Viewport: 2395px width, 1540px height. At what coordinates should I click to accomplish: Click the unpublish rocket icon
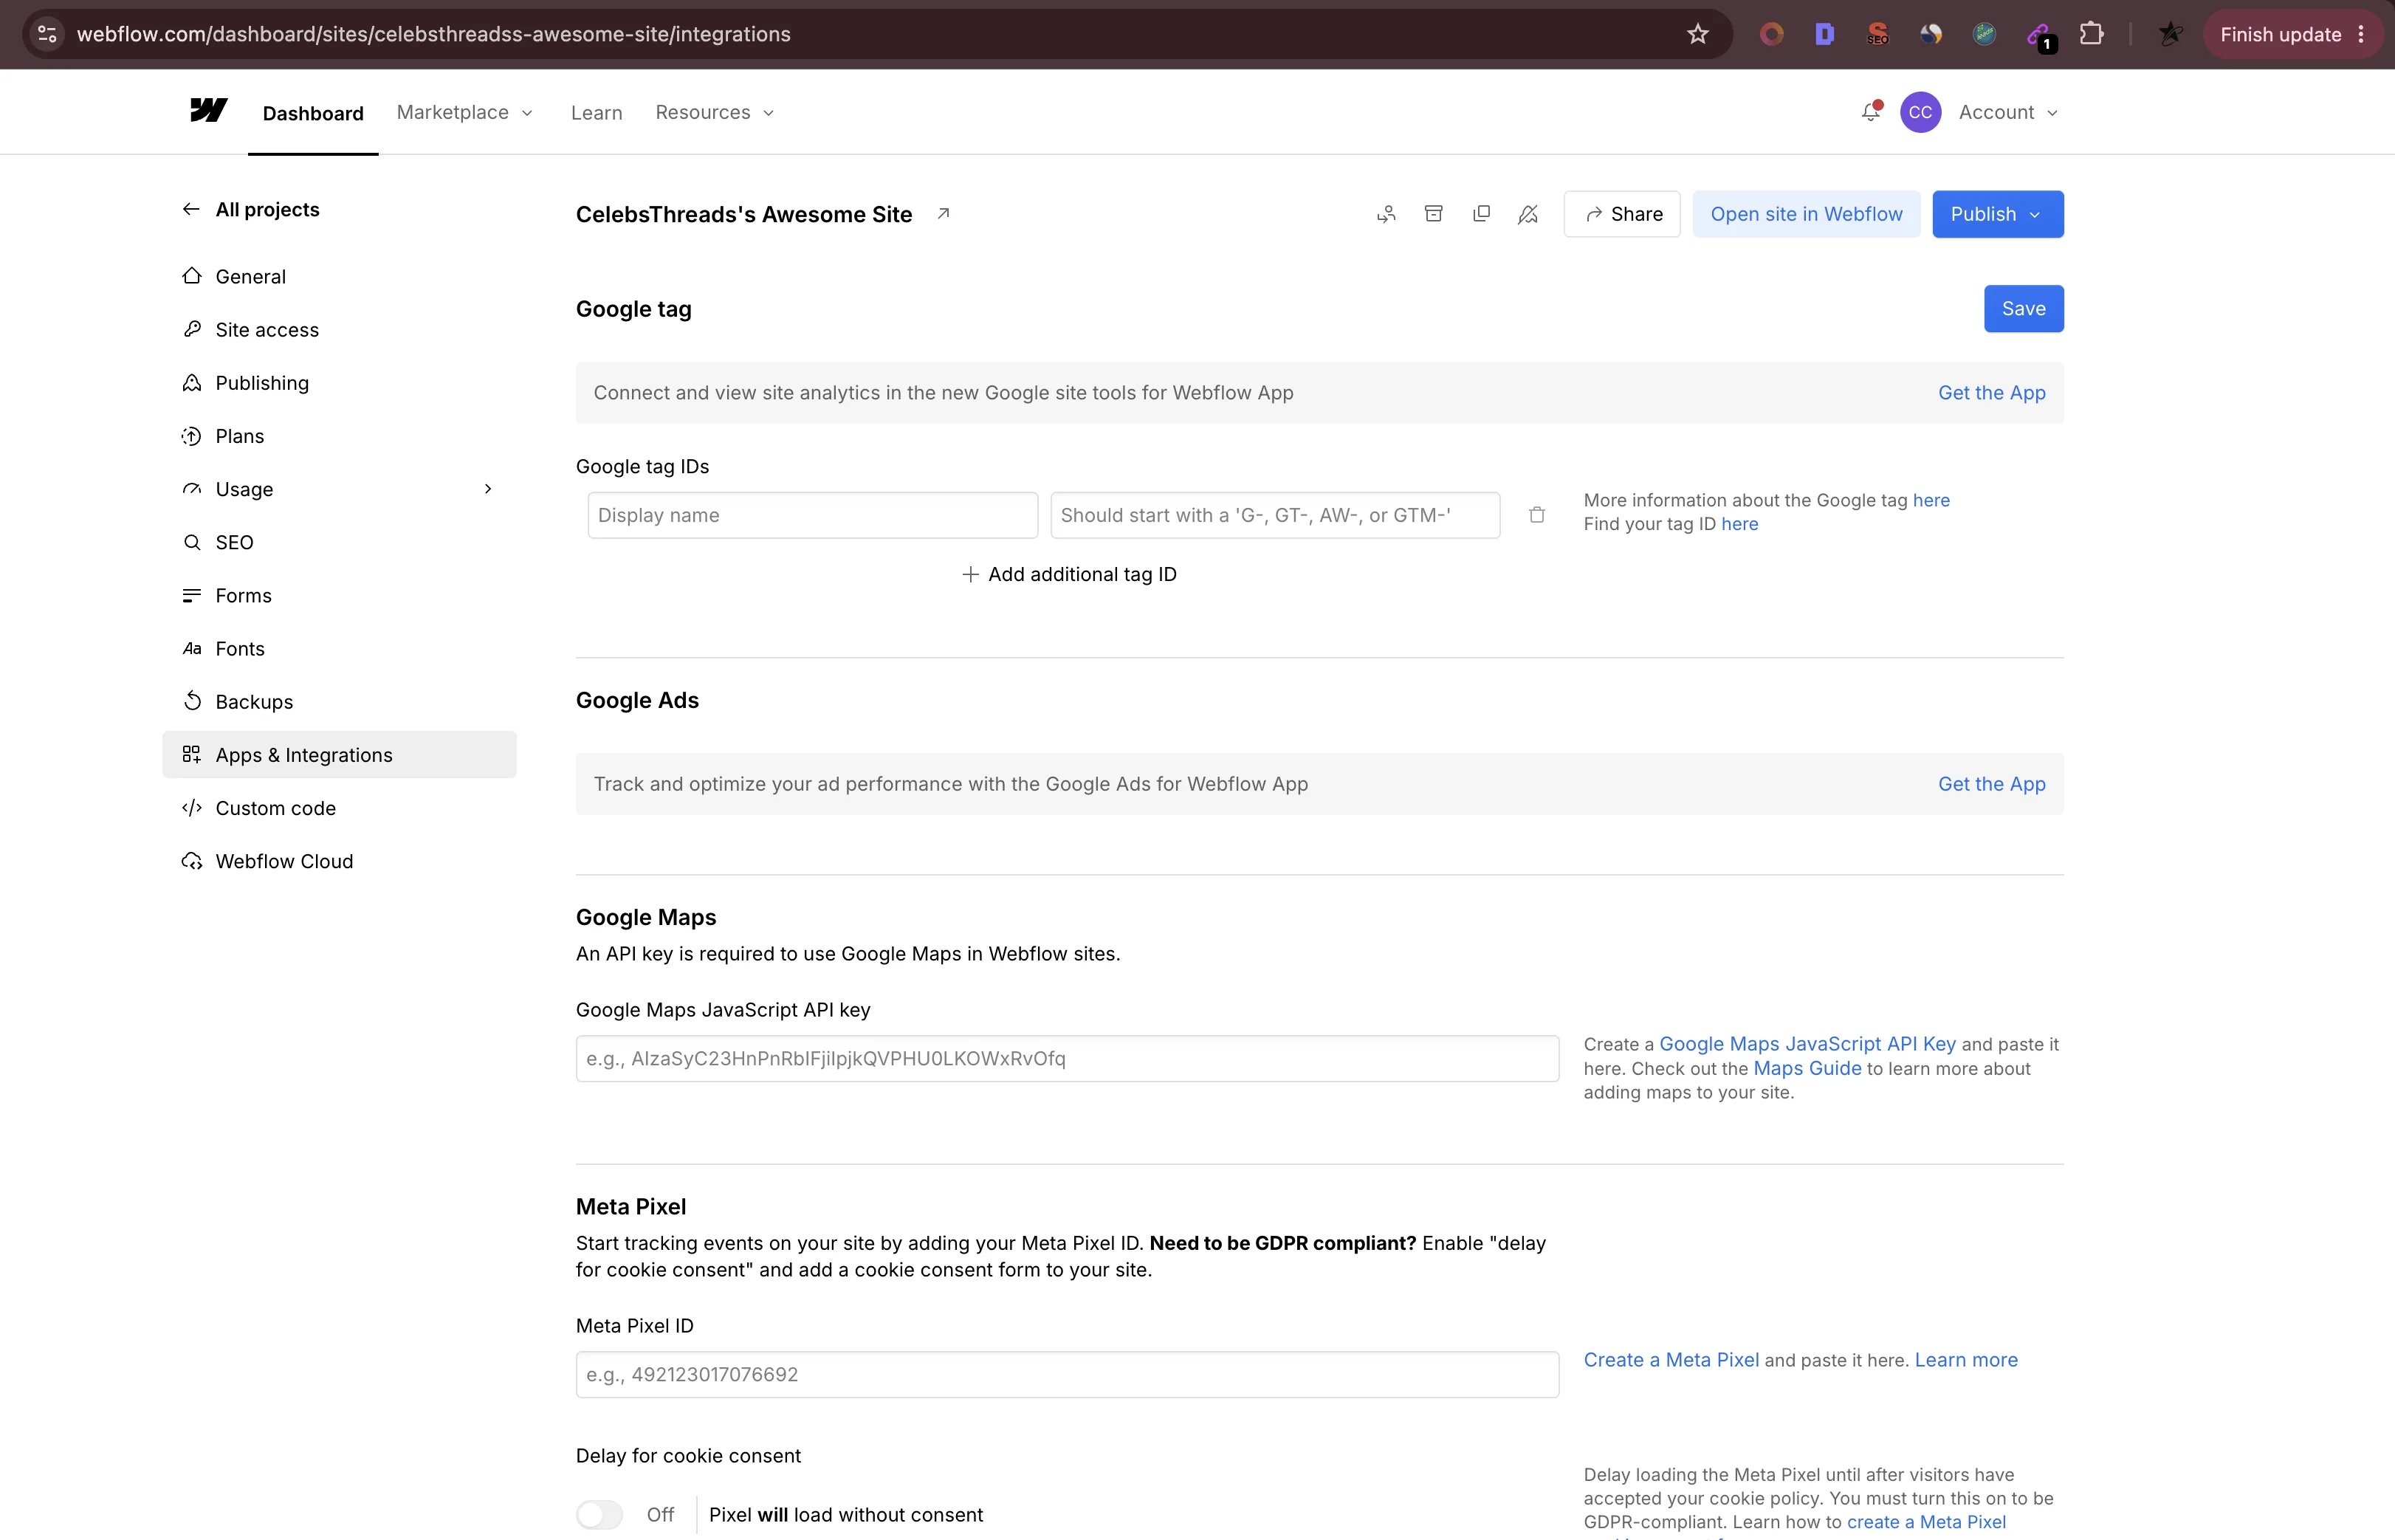pos(1528,214)
